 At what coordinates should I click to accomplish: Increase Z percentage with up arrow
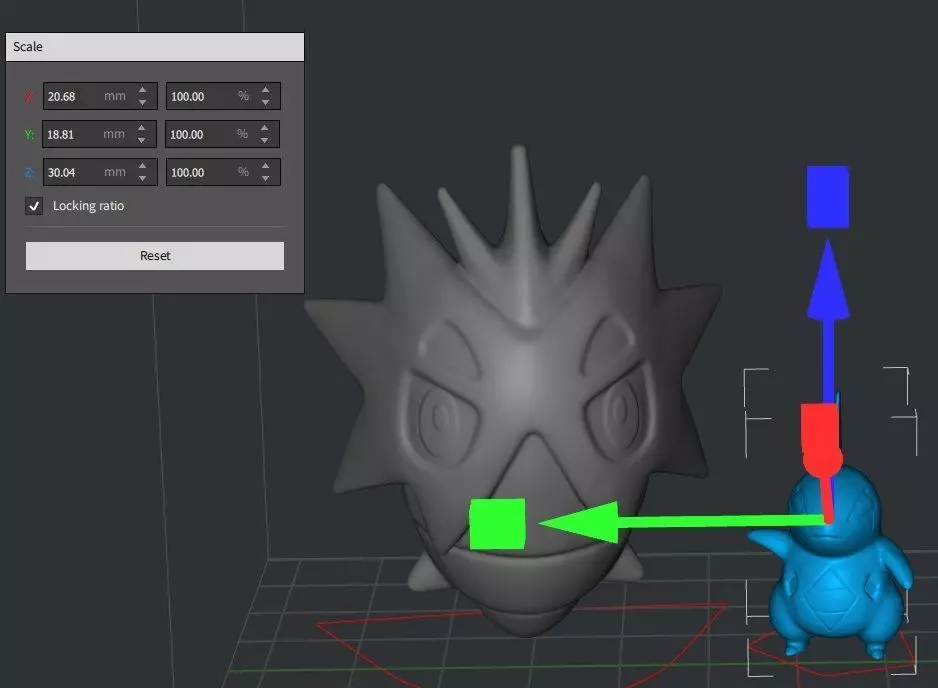coord(266,166)
